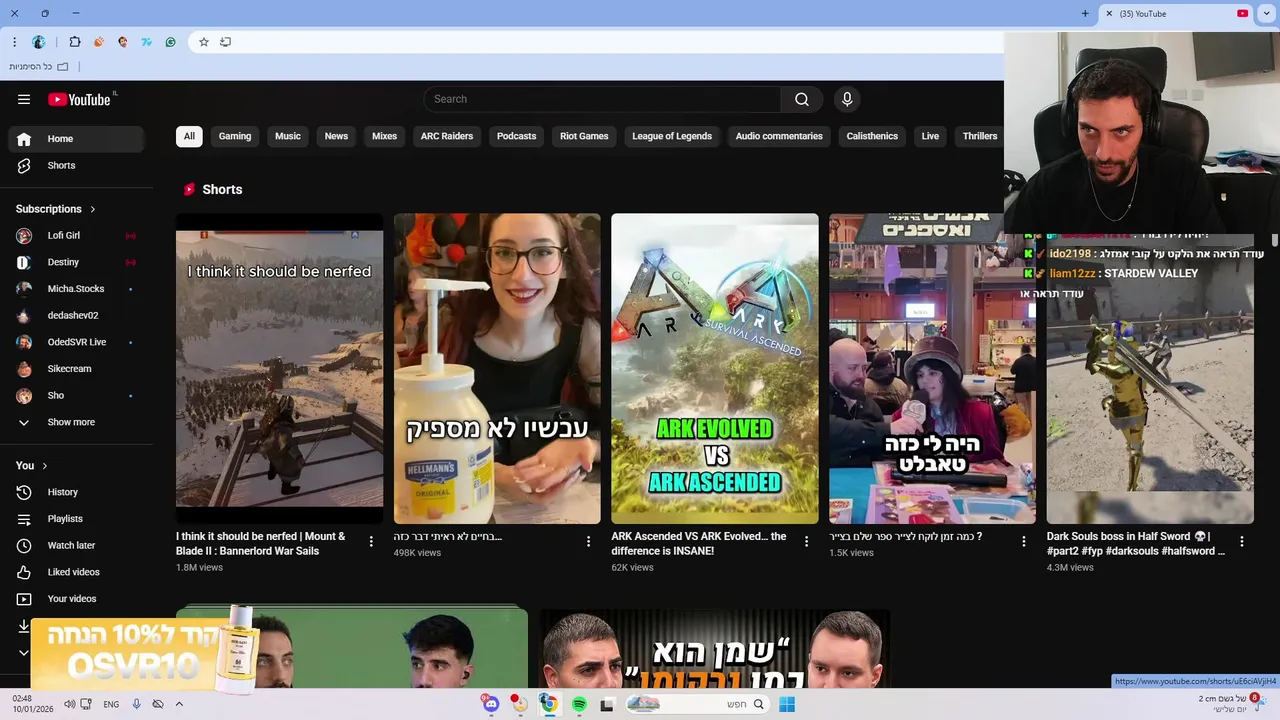Select the Thrillers filter chip

coord(980,136)
